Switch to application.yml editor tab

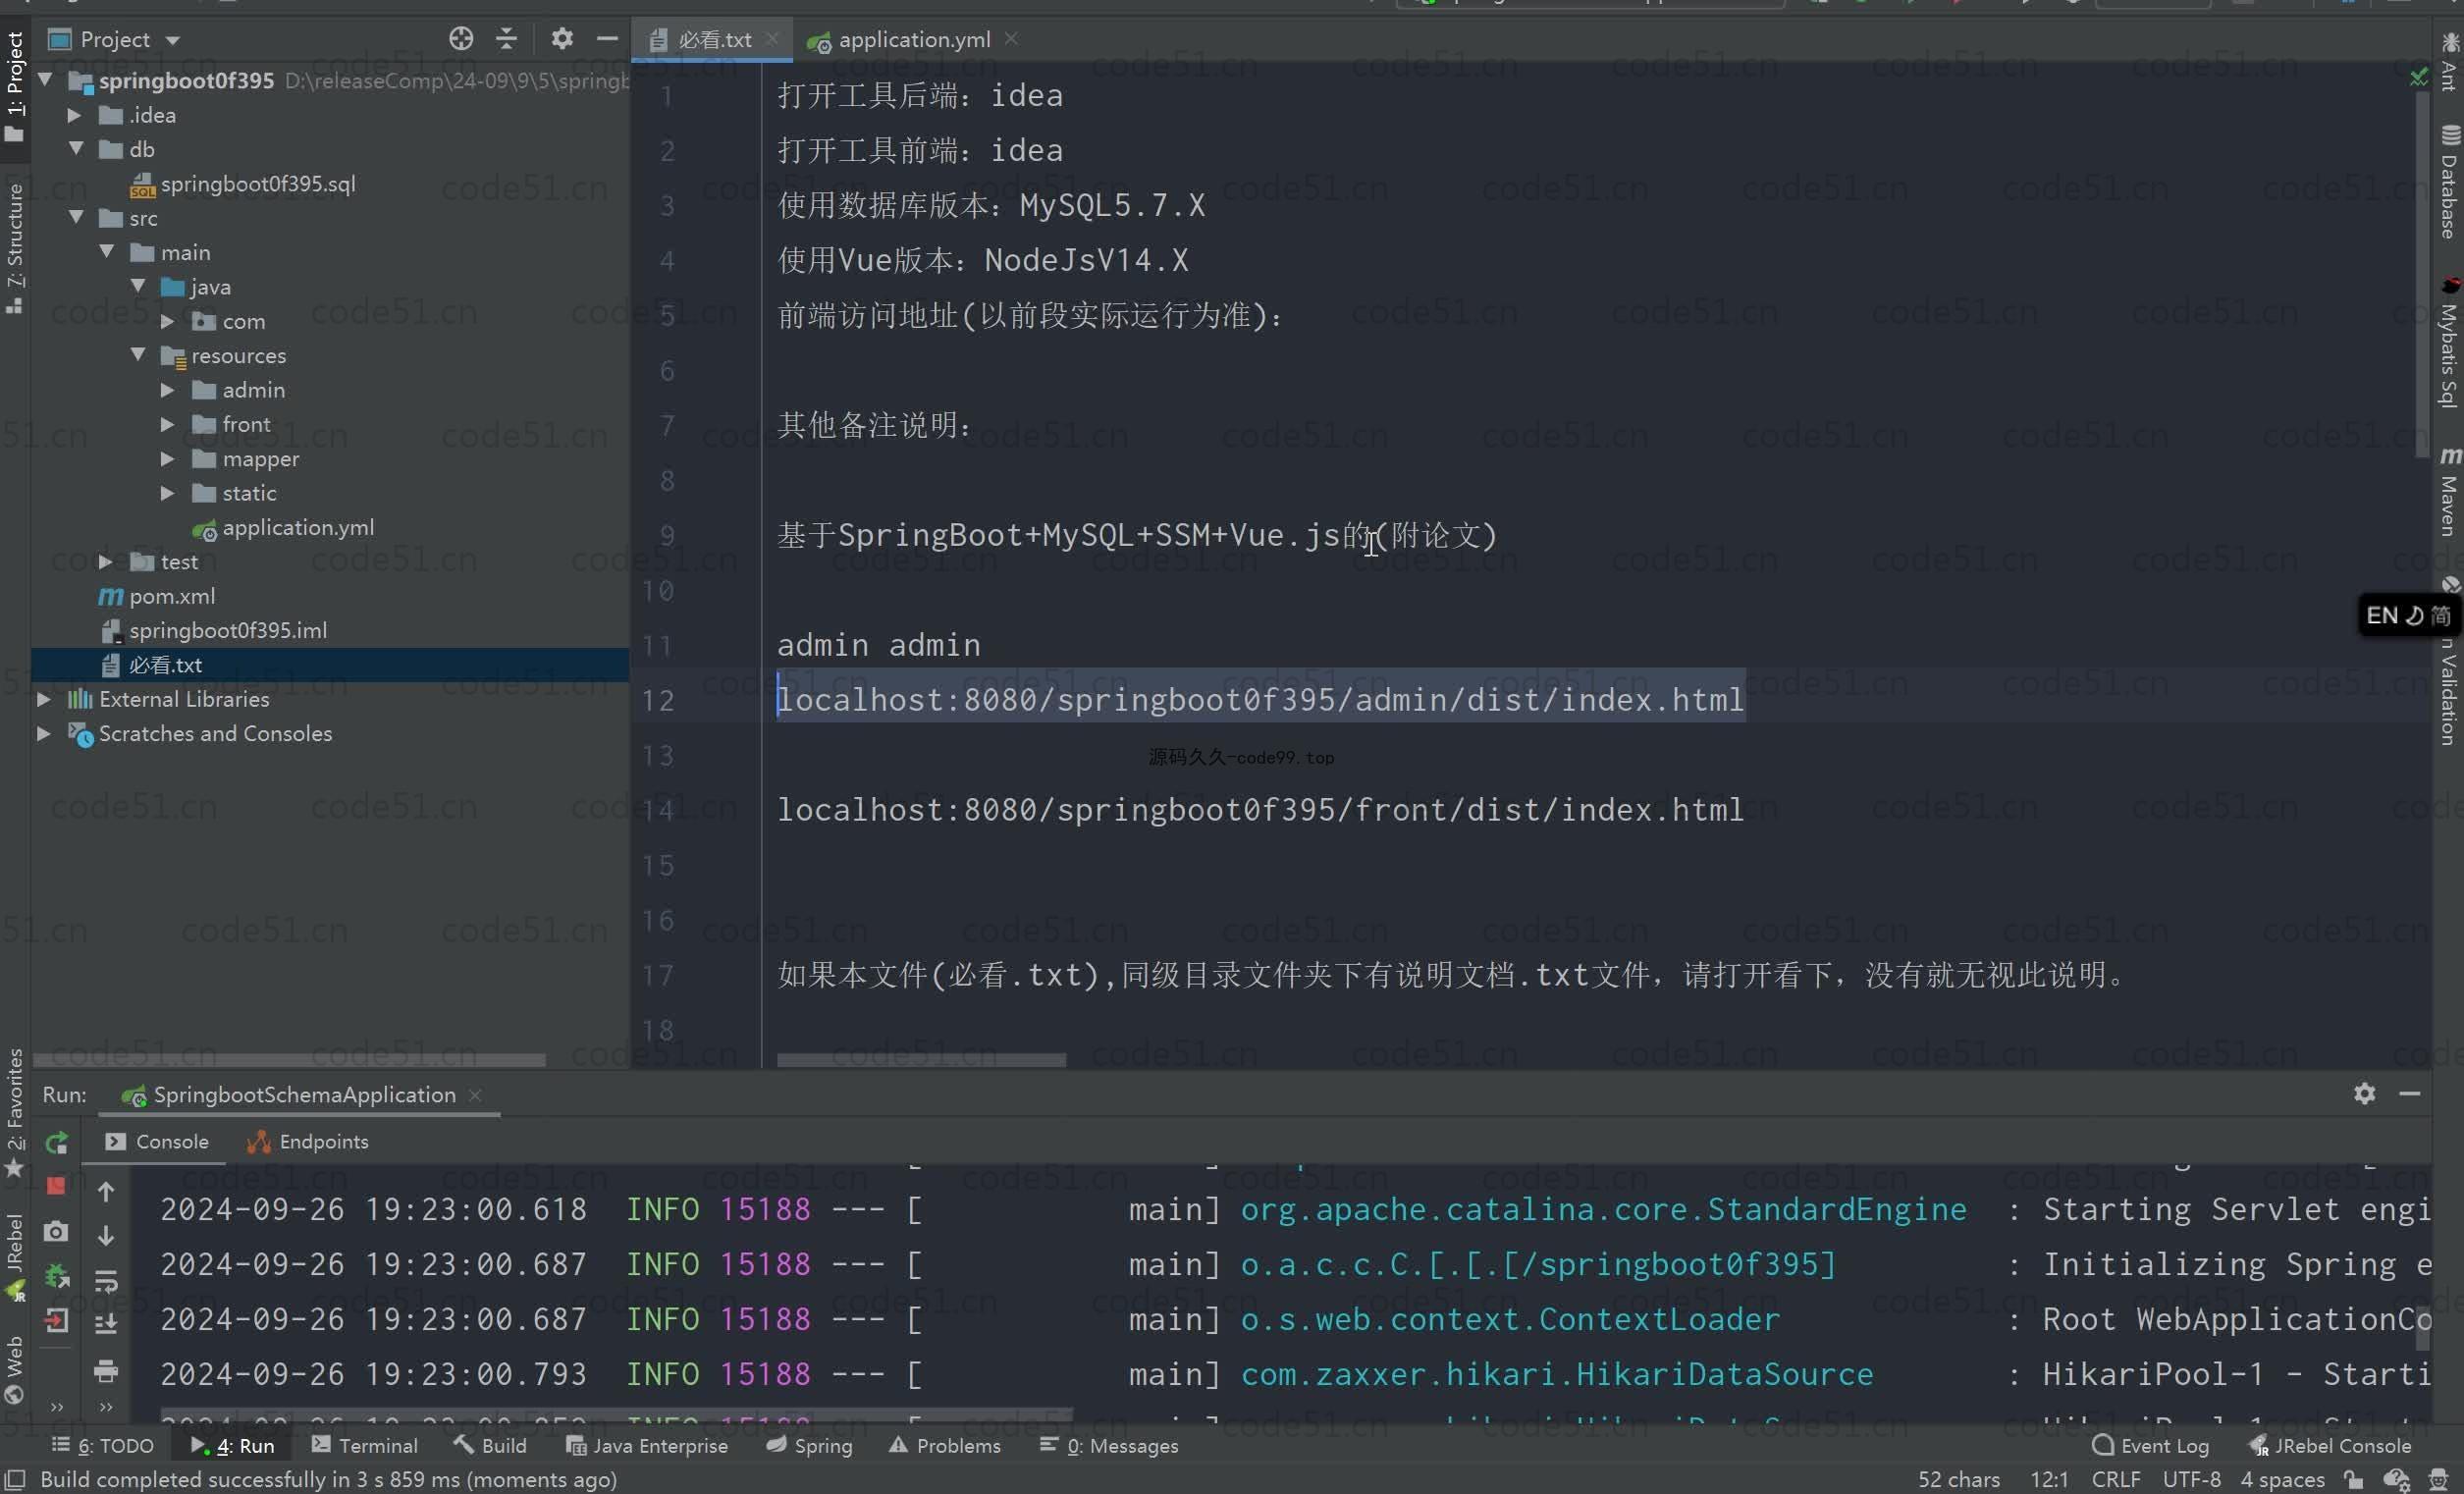(912, 39)
